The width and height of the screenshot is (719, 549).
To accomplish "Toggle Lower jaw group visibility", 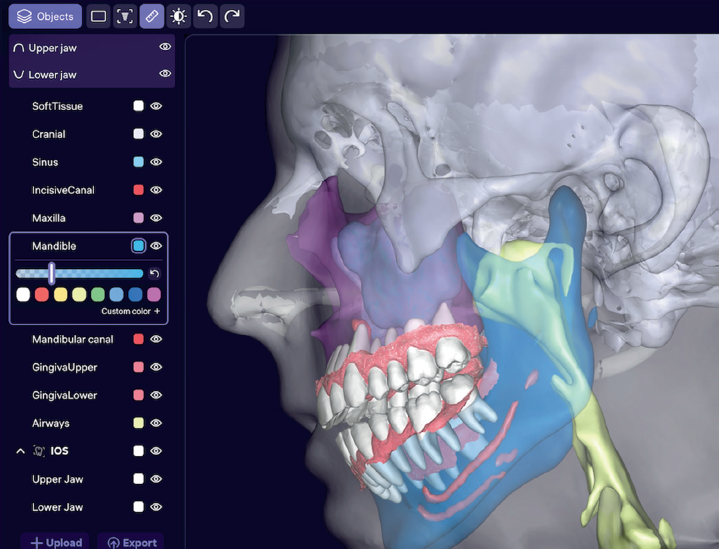I will pyautogui.click(x=165, y=73).
